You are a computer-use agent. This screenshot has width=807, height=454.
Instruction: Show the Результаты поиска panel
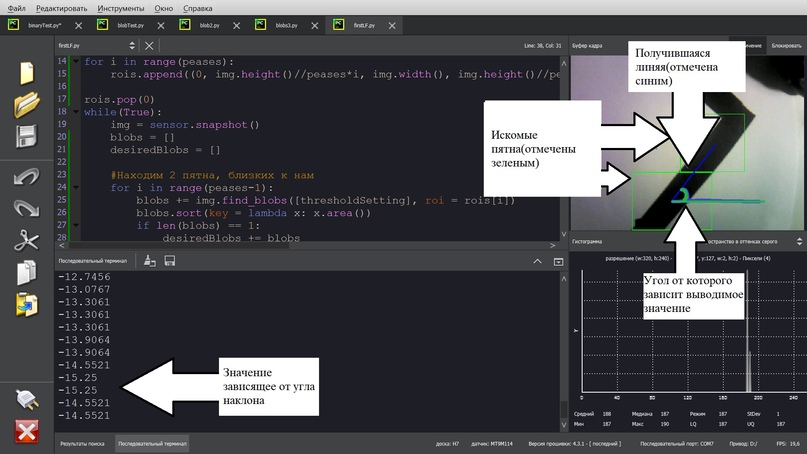pos(82,444)
